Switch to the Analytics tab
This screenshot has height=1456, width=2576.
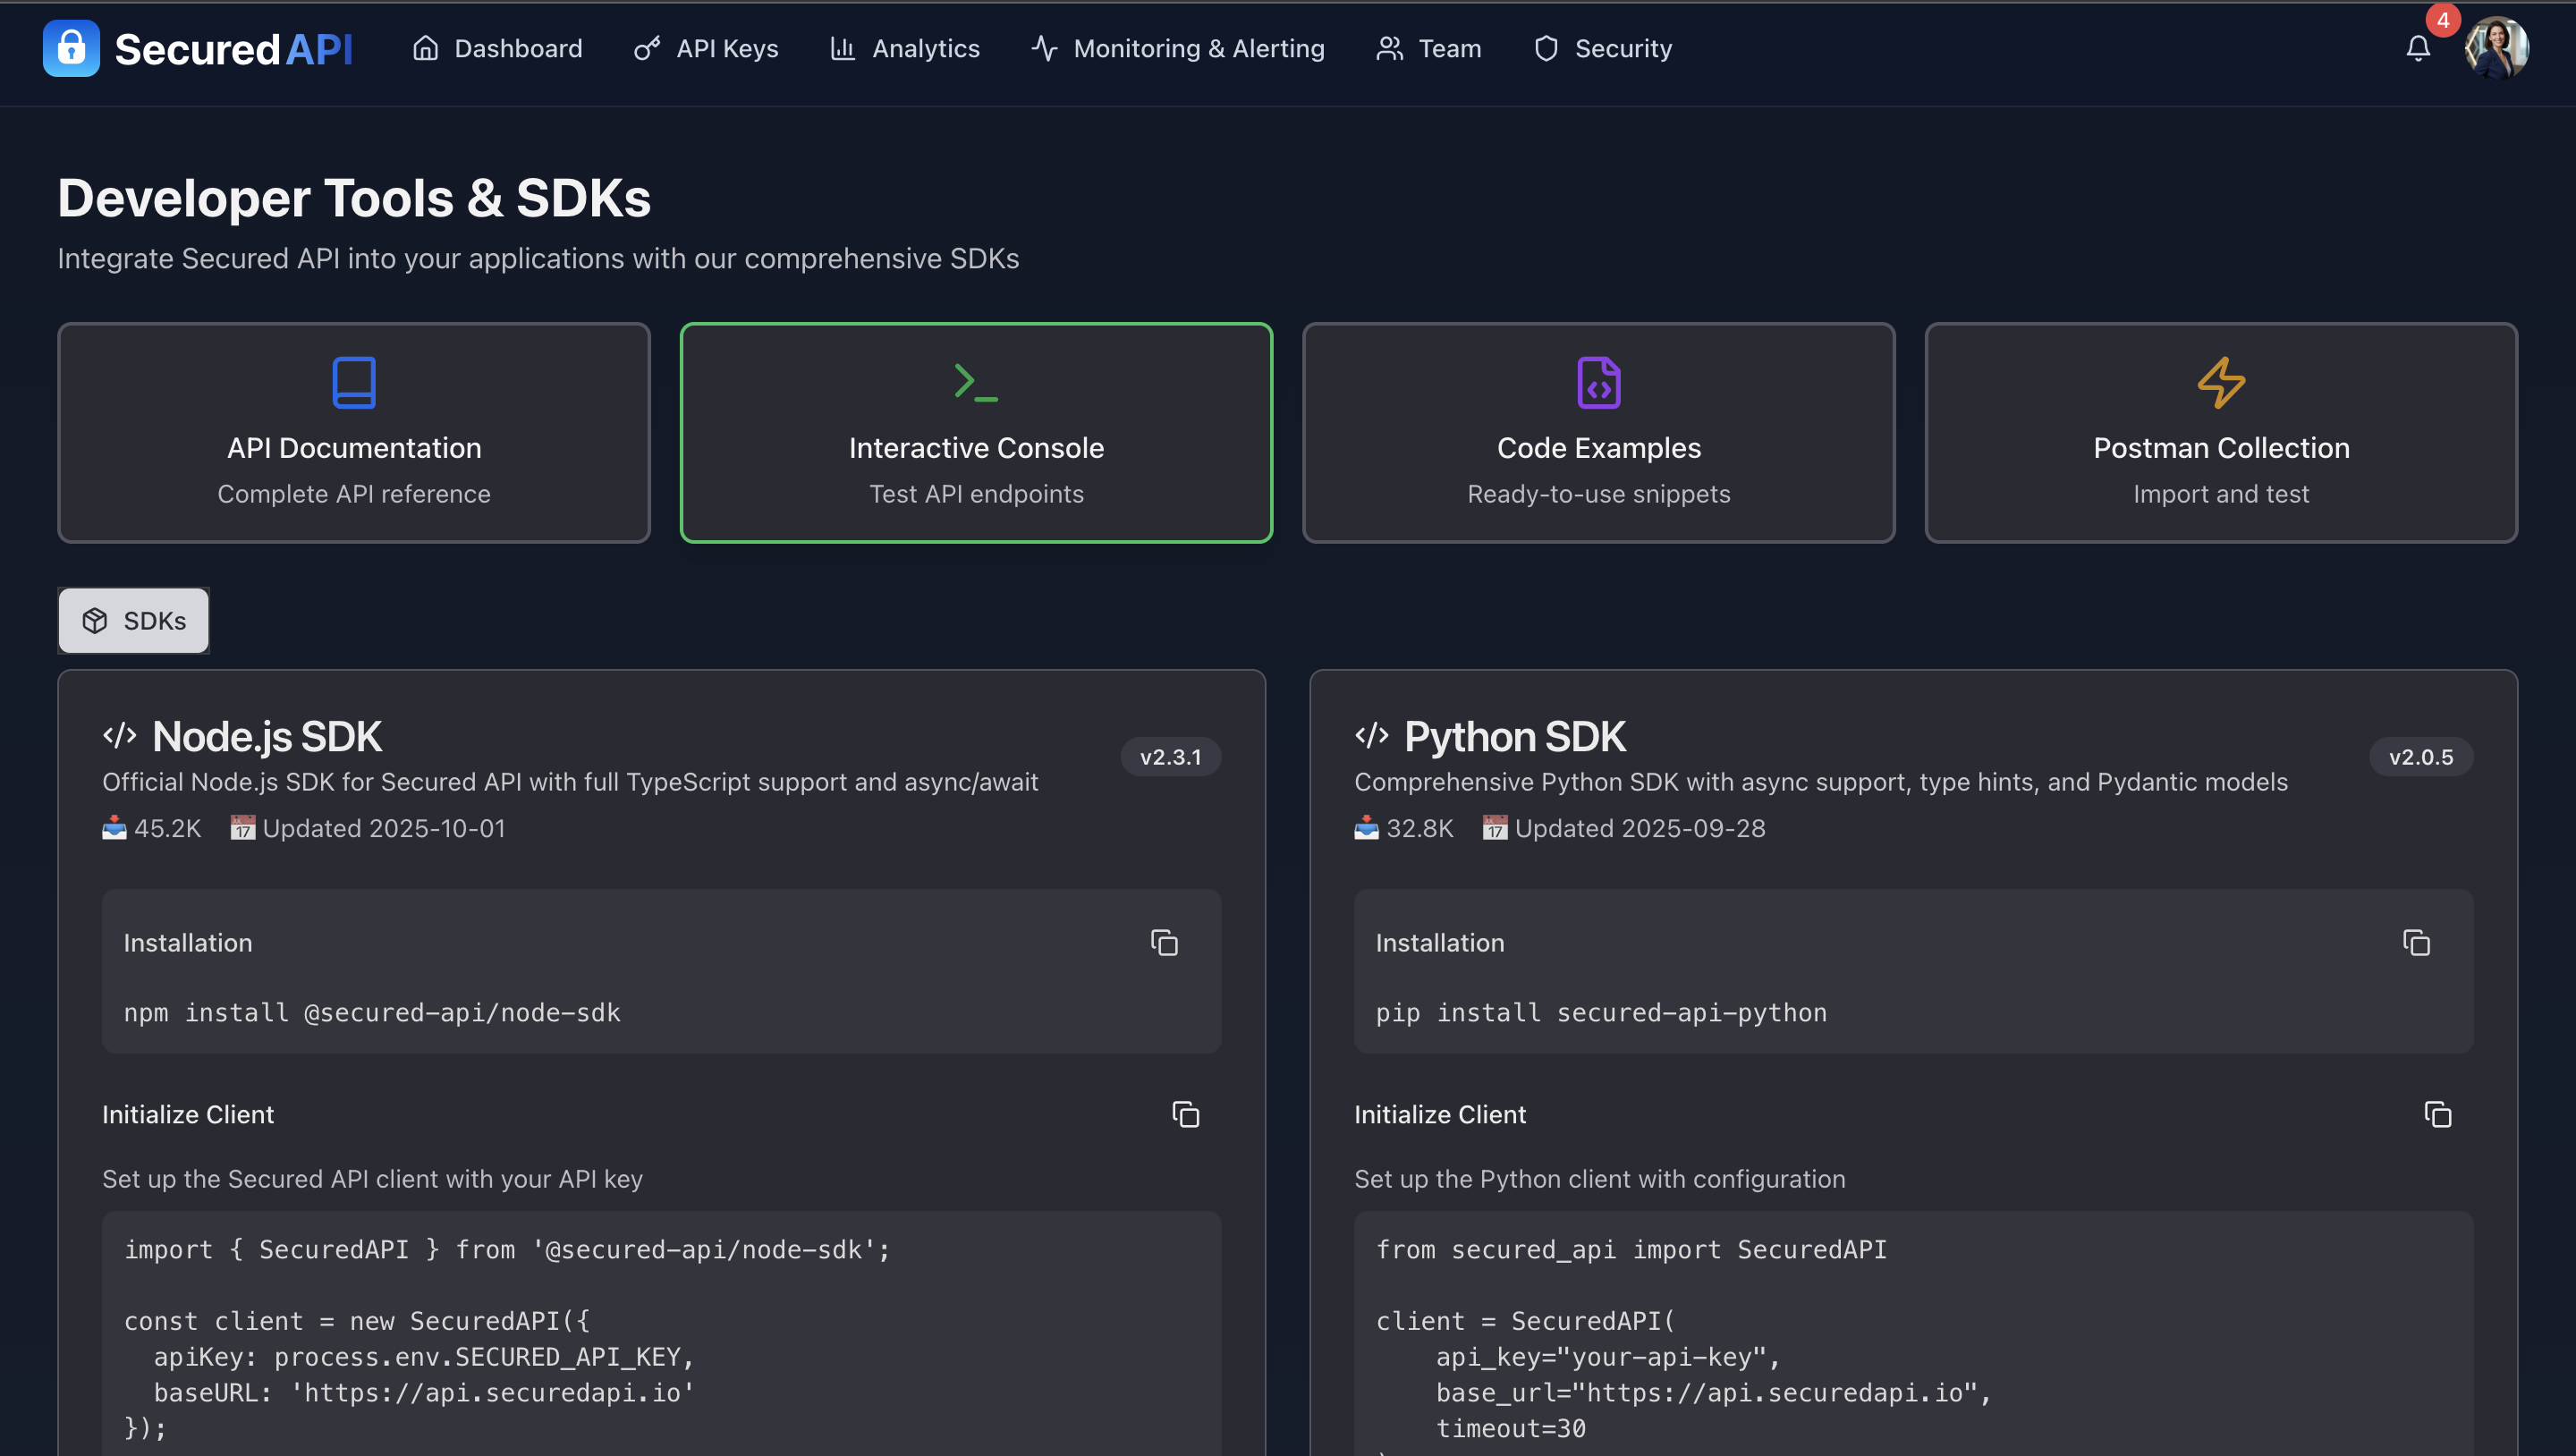coord(904,48)
